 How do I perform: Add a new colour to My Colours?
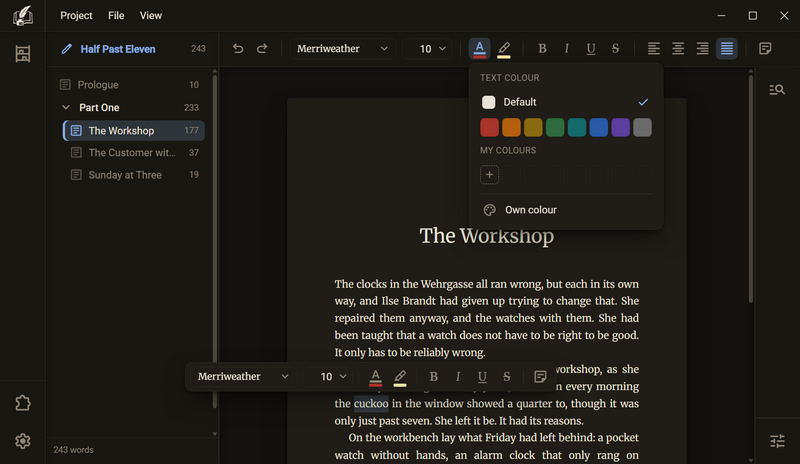point(489,175)
